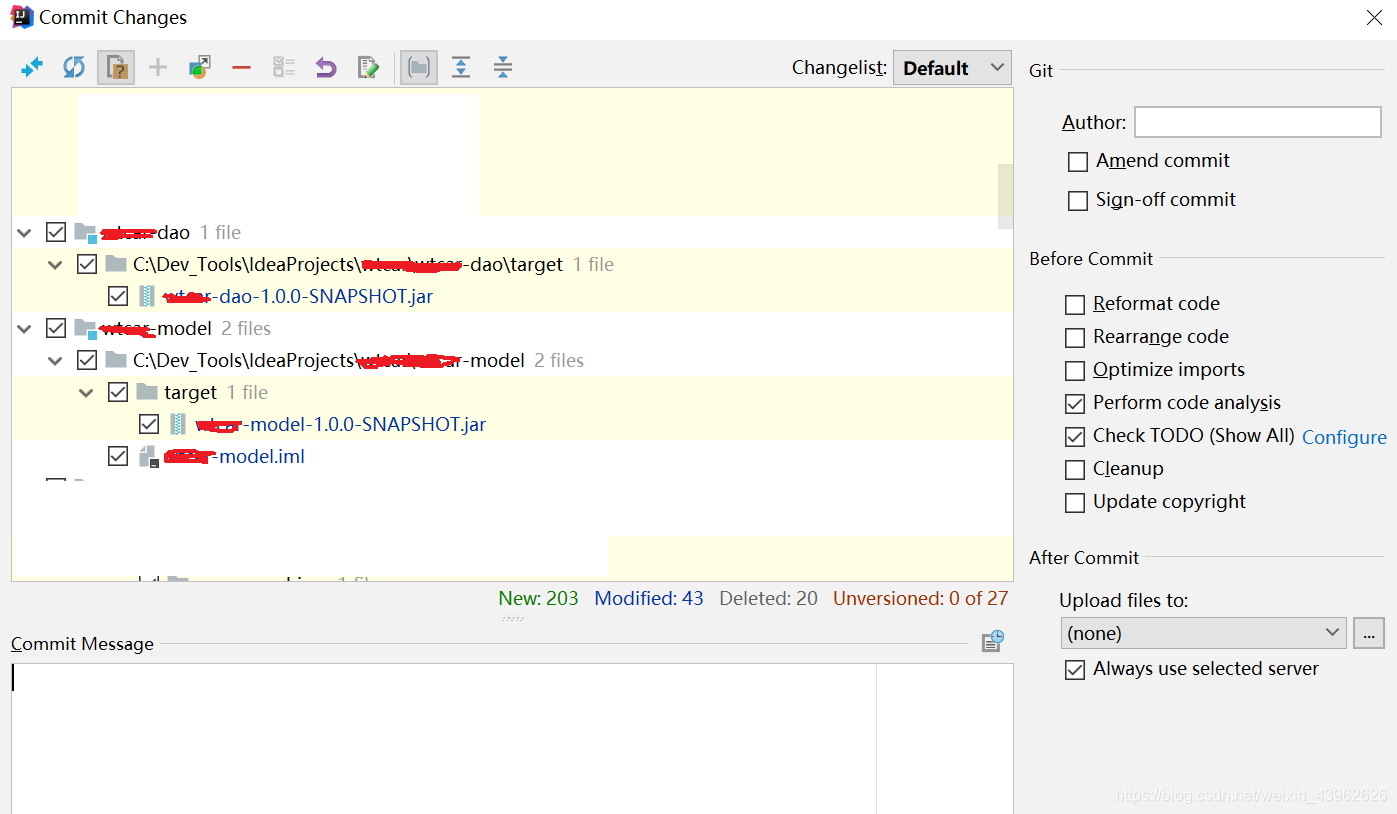Image resolution: width=1397 pixels, height=814 pixels.
Task: Collapse the target folder node
Action: pyautogui.click(x=87, y=392)
